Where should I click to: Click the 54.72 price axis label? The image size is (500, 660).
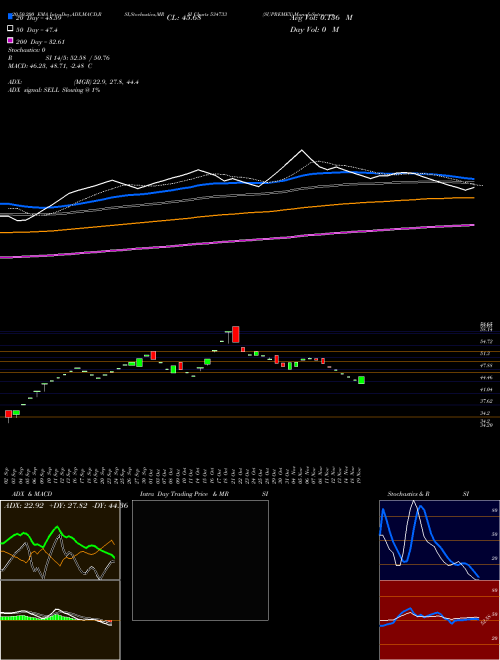click(486, 341)
